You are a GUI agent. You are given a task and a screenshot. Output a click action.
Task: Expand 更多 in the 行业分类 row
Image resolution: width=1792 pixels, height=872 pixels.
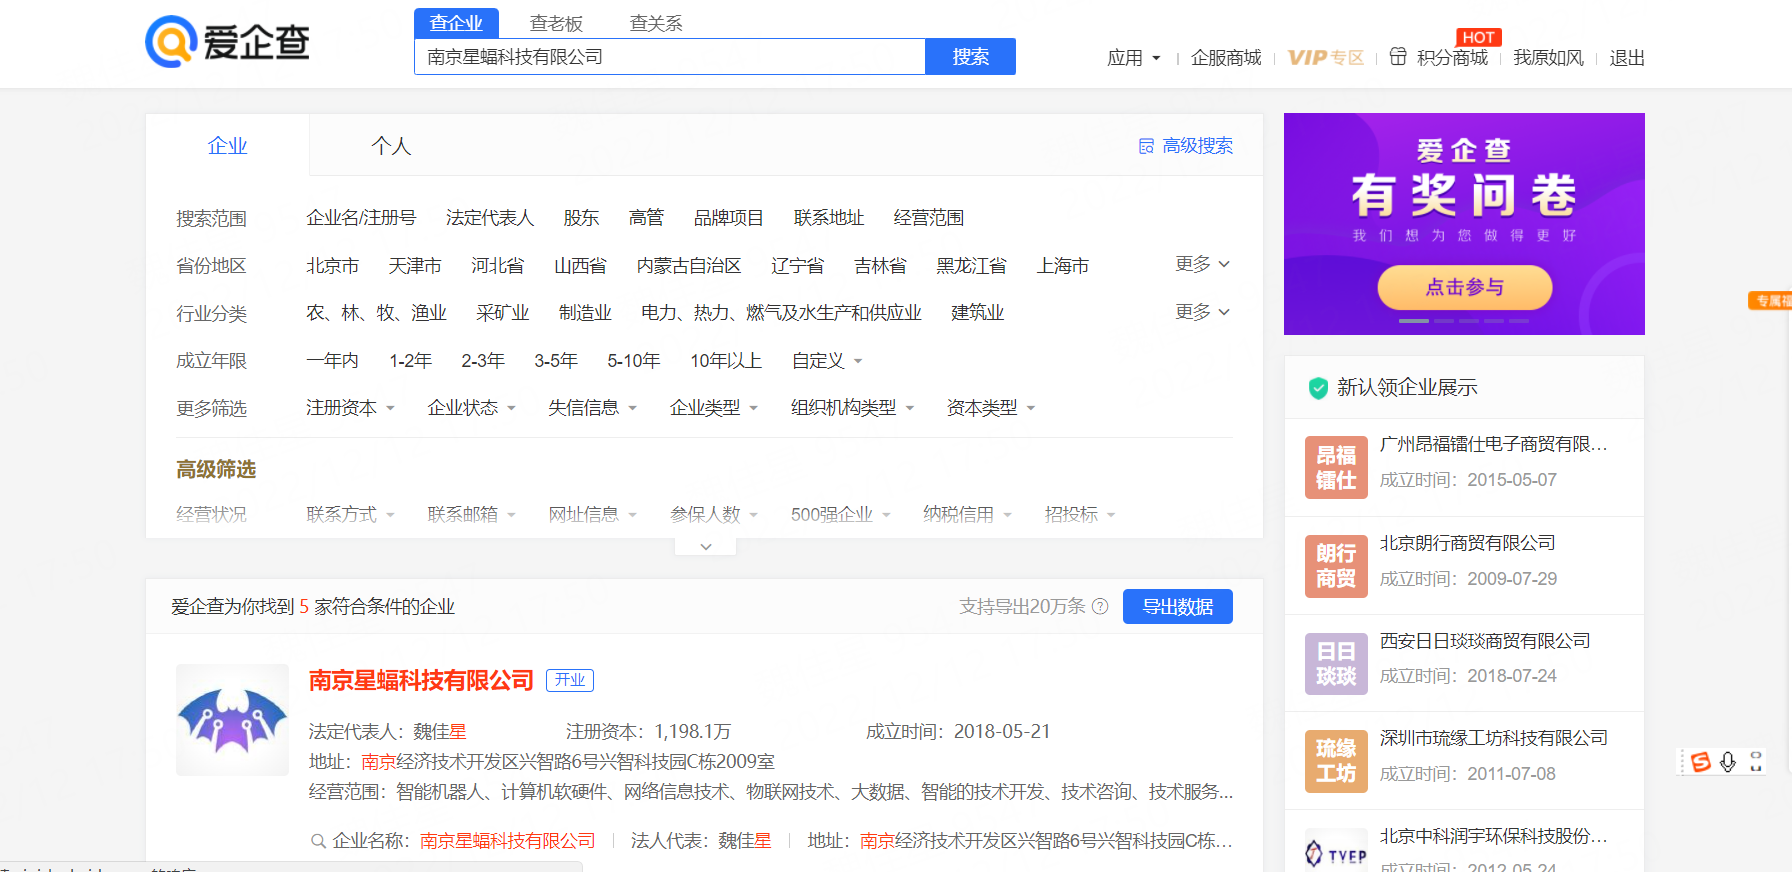point(1202,312)
